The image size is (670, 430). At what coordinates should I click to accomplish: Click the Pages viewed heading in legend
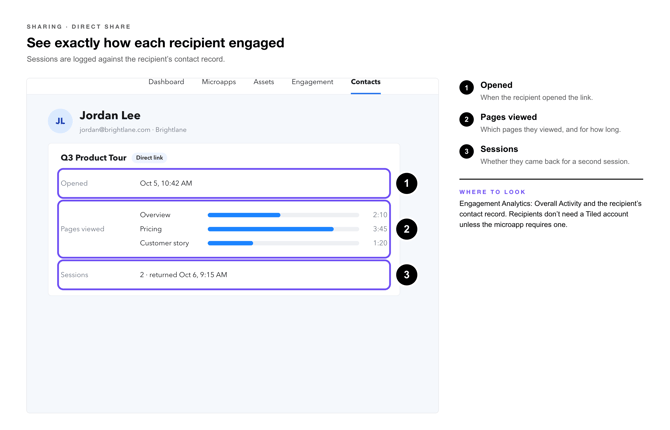click(x=508, y=117)
